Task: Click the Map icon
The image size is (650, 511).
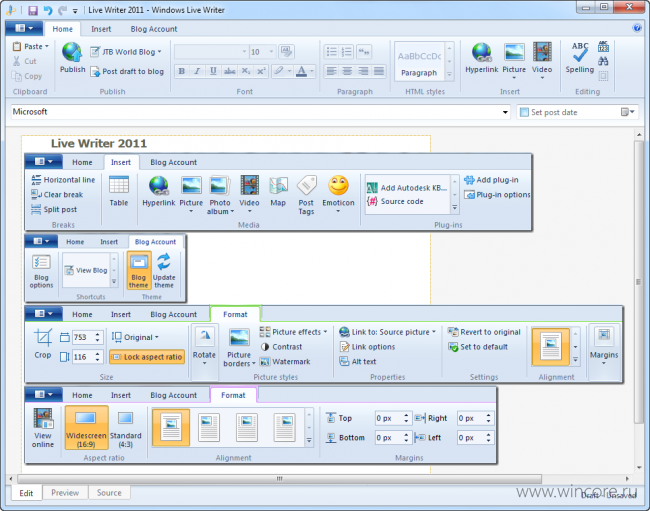Action: click(x=278, y=185)
